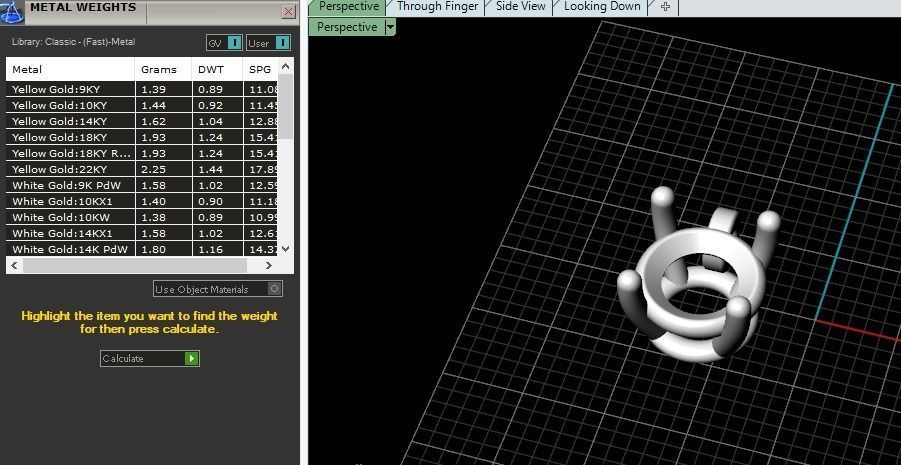This screenshot has width=901, height=465.
Task: Click green play arrow beside Calculate
Action: (x=191, y=359)
